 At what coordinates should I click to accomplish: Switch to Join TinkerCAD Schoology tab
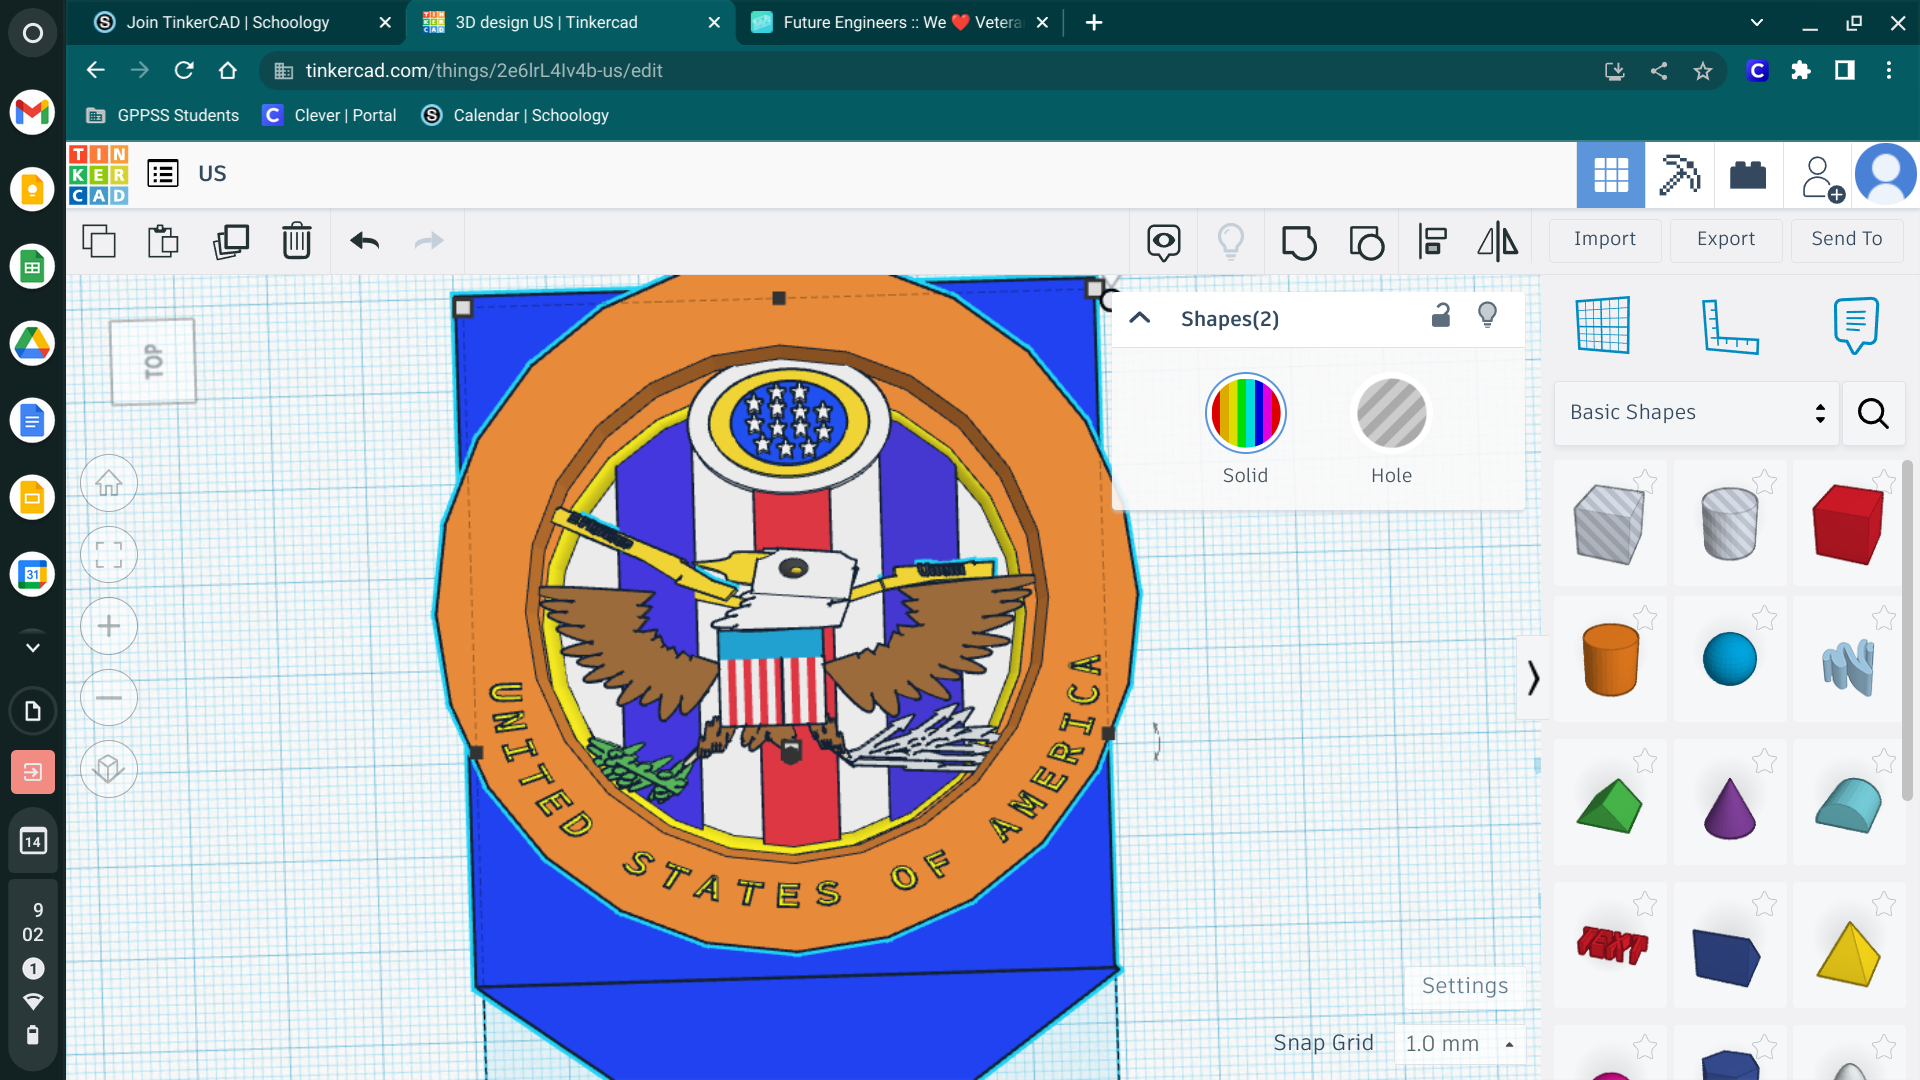click(x=236, y=22)
